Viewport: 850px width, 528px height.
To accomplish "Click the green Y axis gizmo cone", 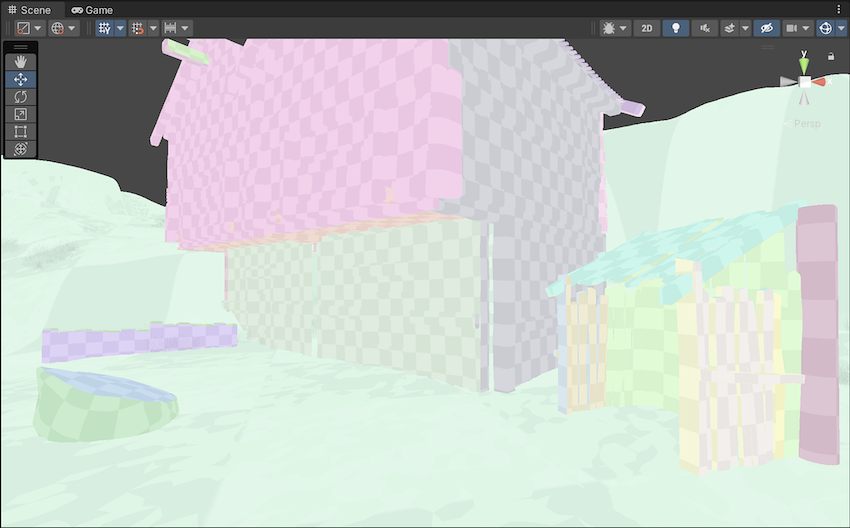I will (x=804, y=64).
